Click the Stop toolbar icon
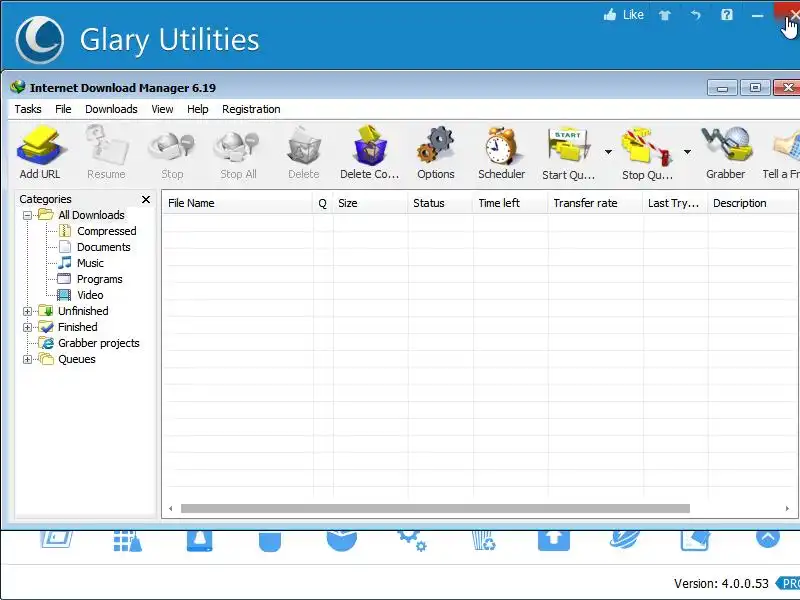Screen dimensions: 800x600 point(172,152)
